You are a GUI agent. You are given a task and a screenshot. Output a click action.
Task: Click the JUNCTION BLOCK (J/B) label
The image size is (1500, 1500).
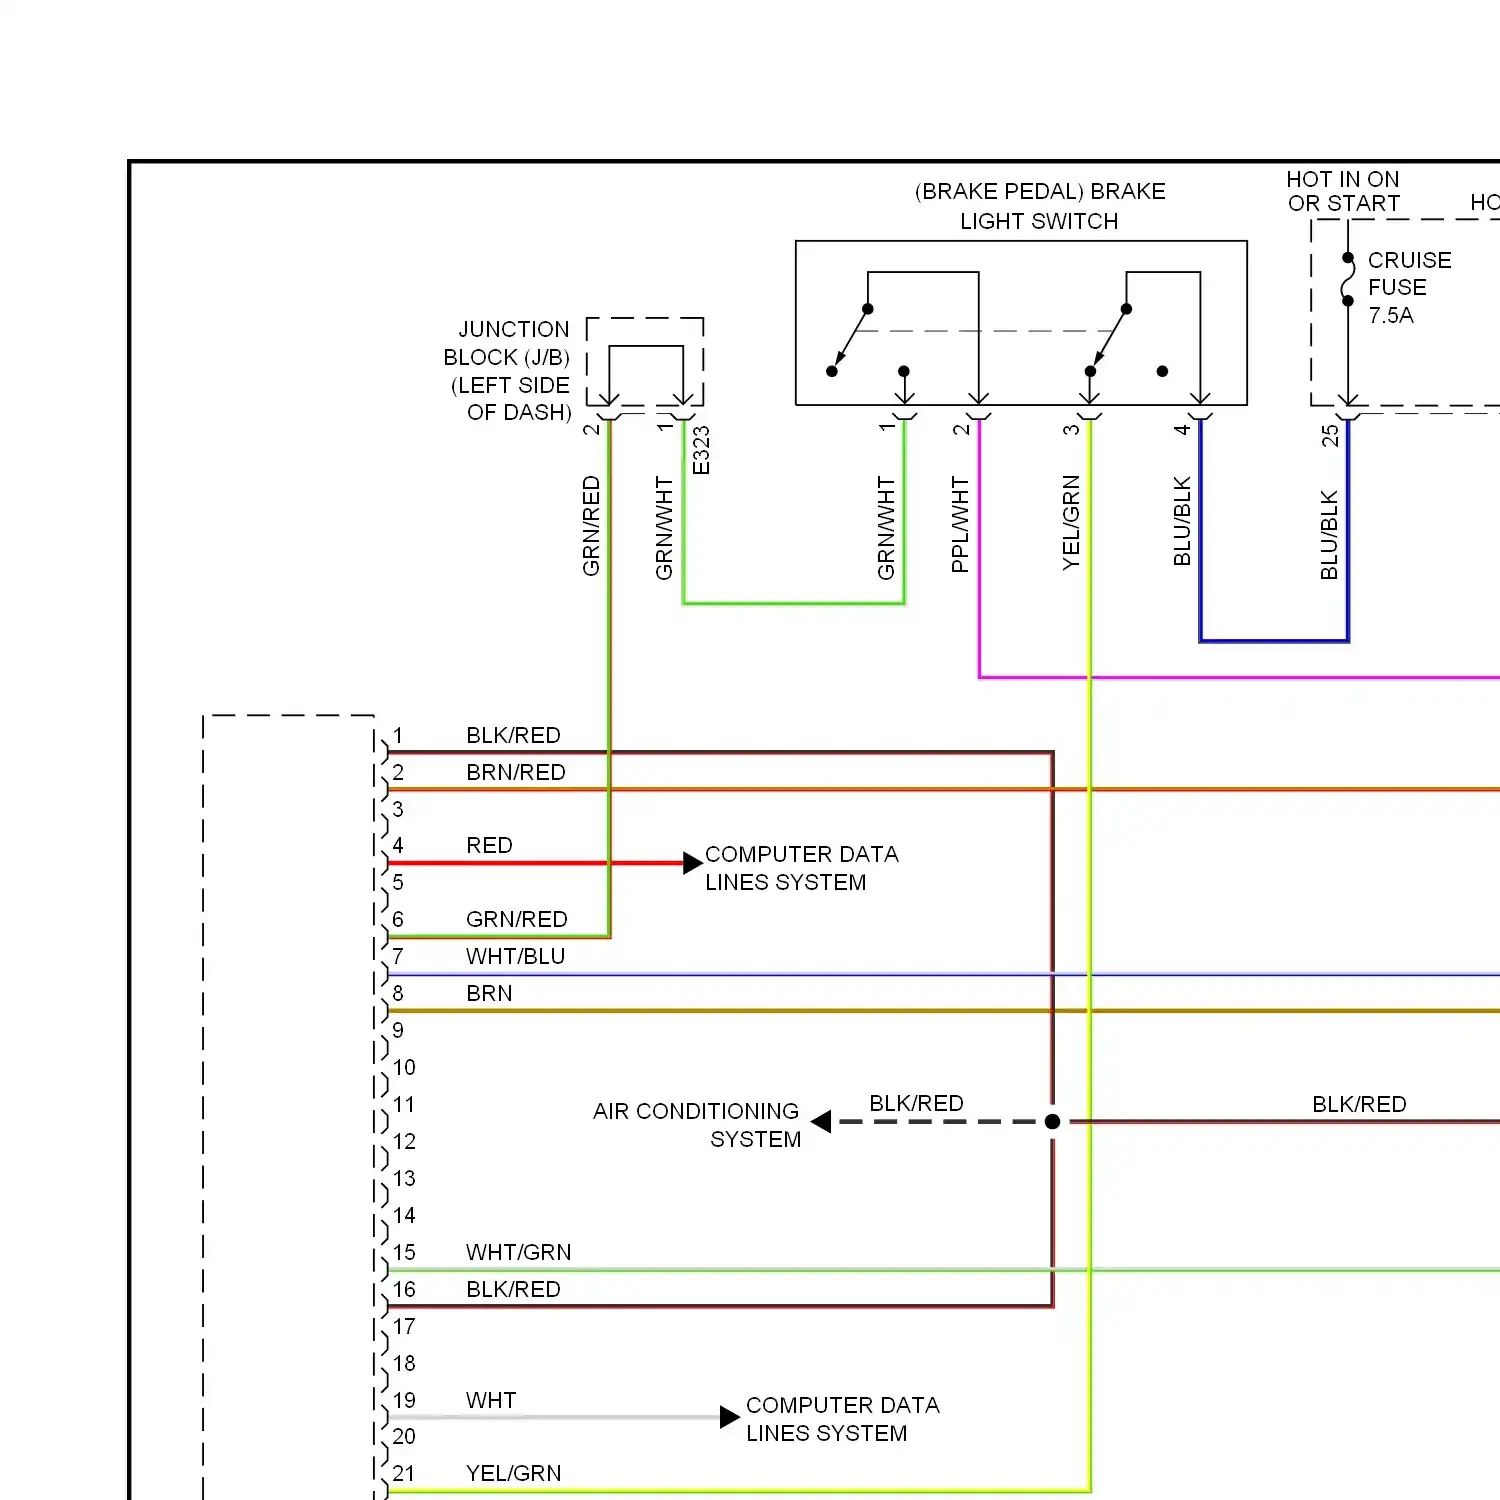pos(507,371)
